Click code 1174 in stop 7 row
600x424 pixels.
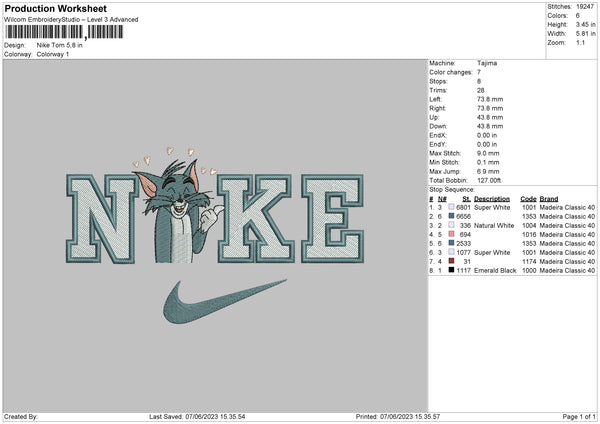[529, 261]
